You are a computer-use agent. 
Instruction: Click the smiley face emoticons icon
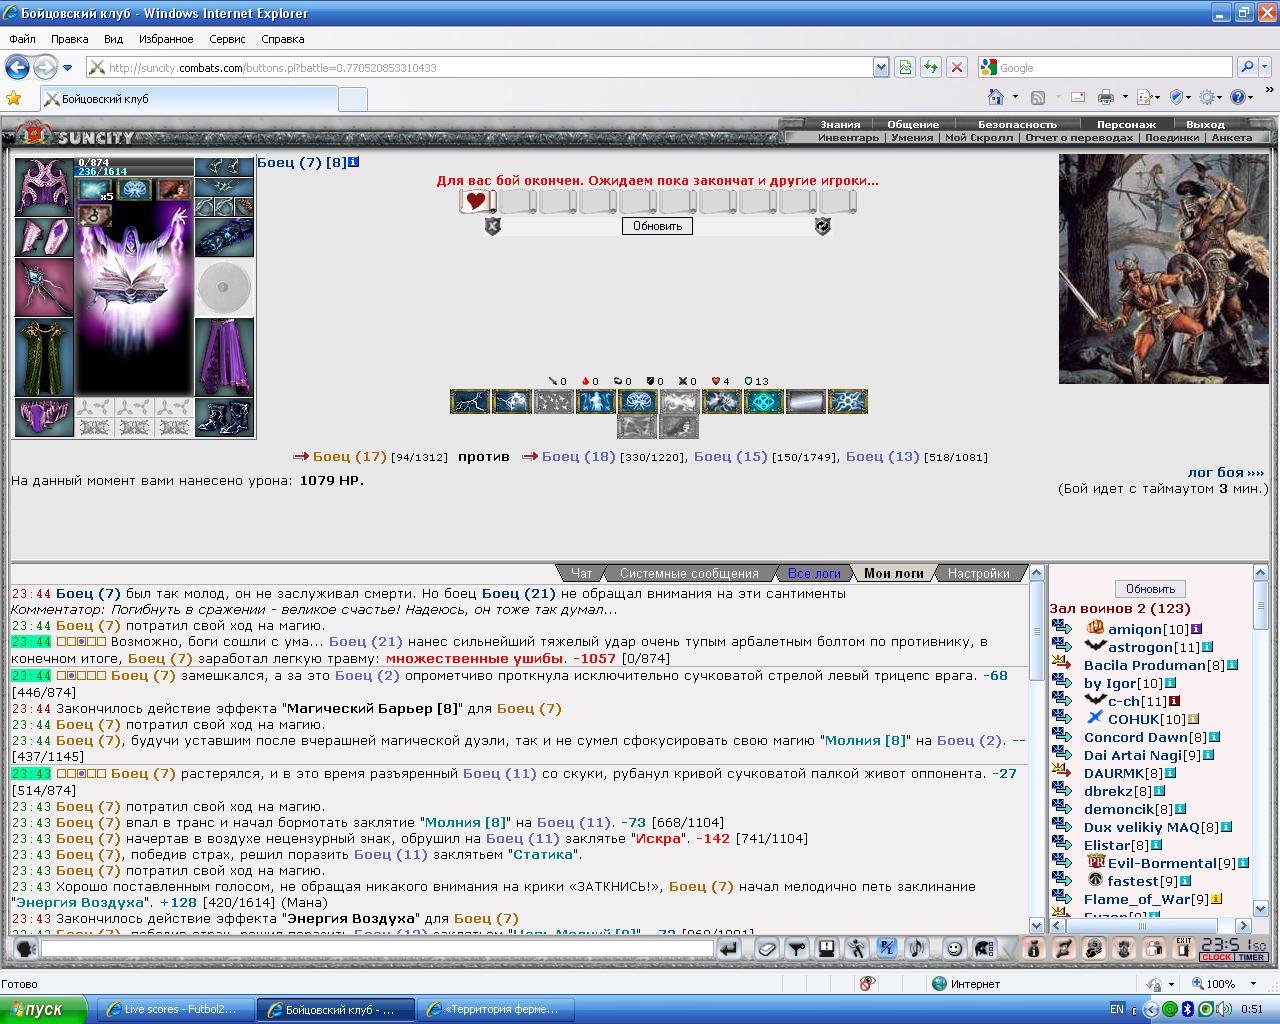955,949
